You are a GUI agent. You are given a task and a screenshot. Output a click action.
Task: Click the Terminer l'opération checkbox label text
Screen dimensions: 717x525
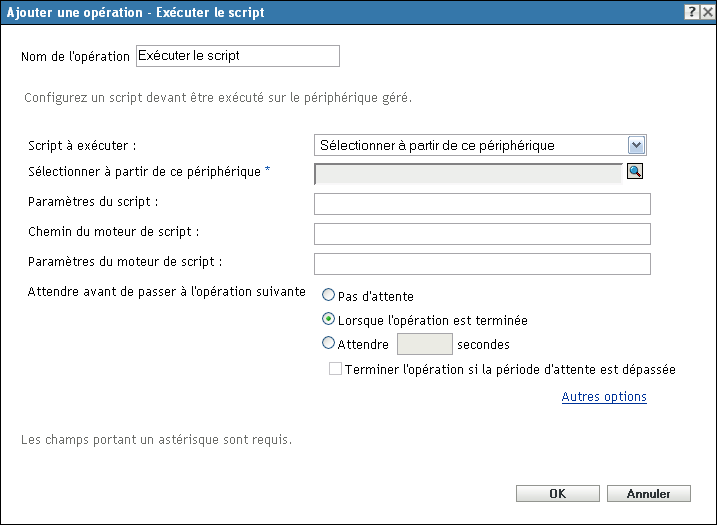510,370
